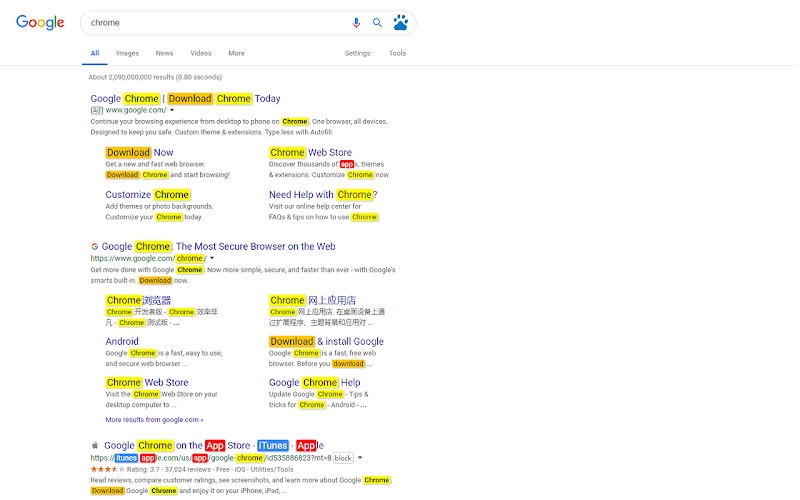Image resolution: width=800 pixels, height=500 pixels.
Task: Switch to the Videos tab
Action: click(x=201, y=53)
